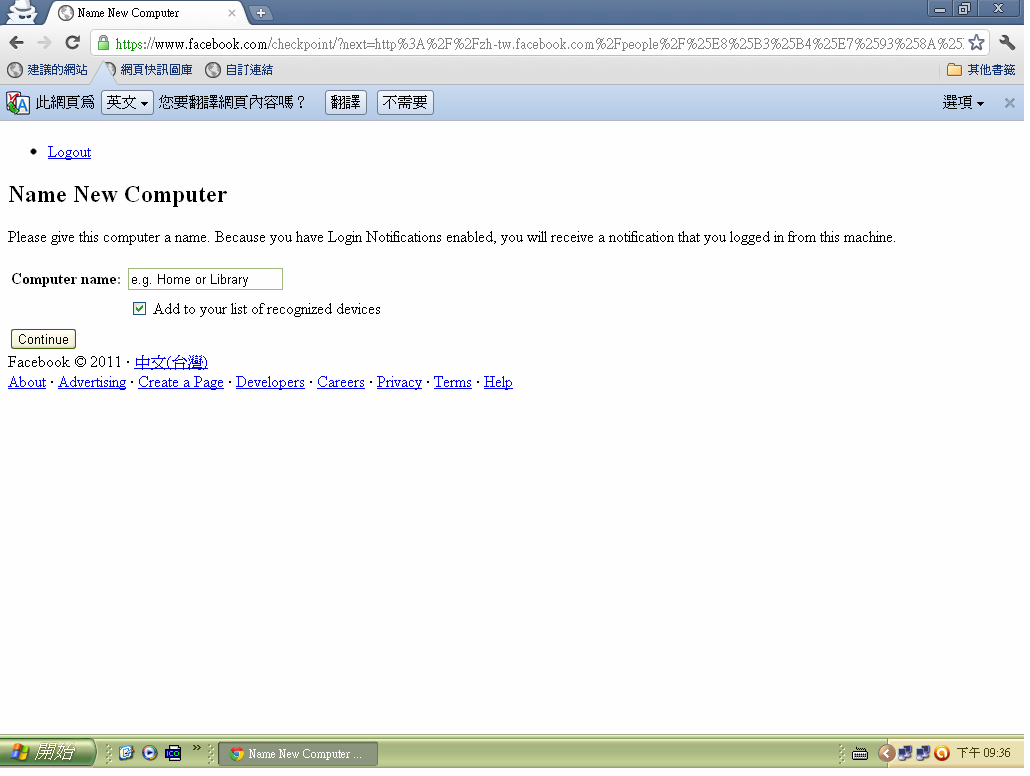Viewport: 1030px width, 776px height.
Task: View the Privacy link
Action: pyautogui.click(x=399, y=382)
